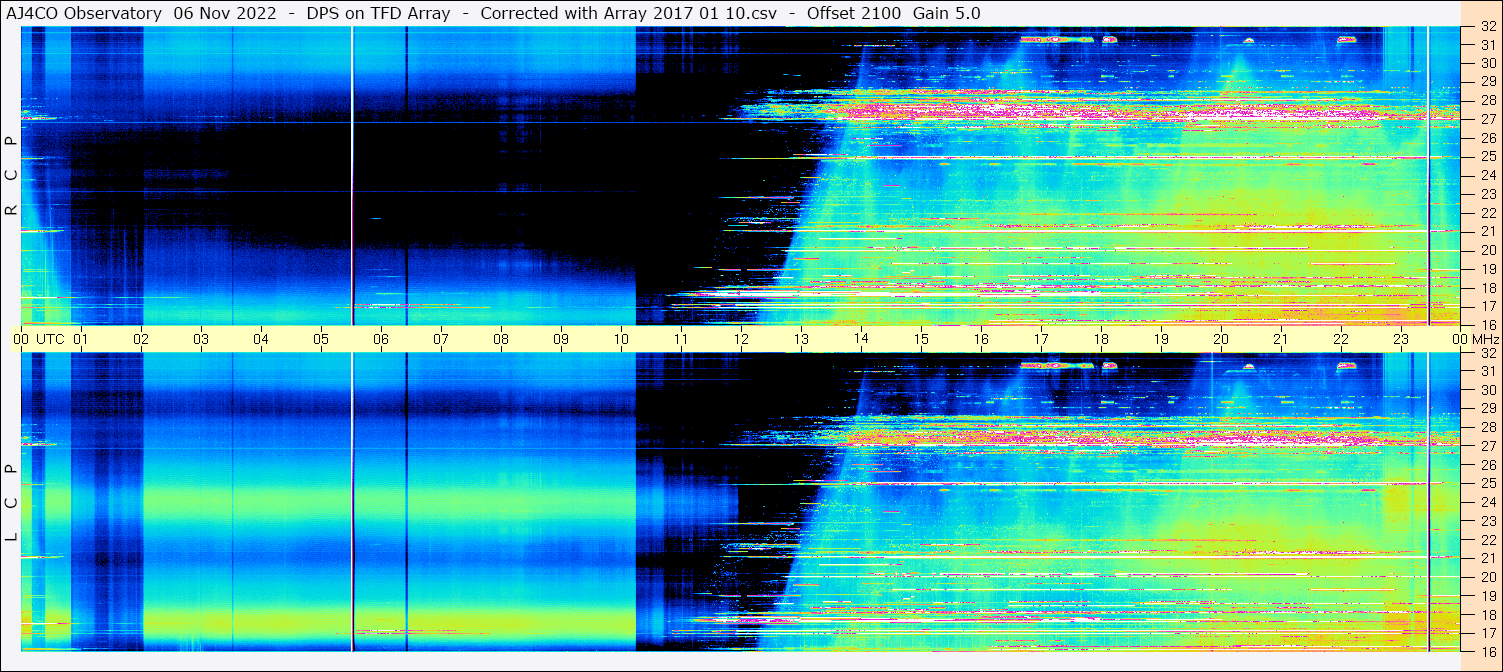Select the 03 hour mark on time axis

tap(201, 339)
